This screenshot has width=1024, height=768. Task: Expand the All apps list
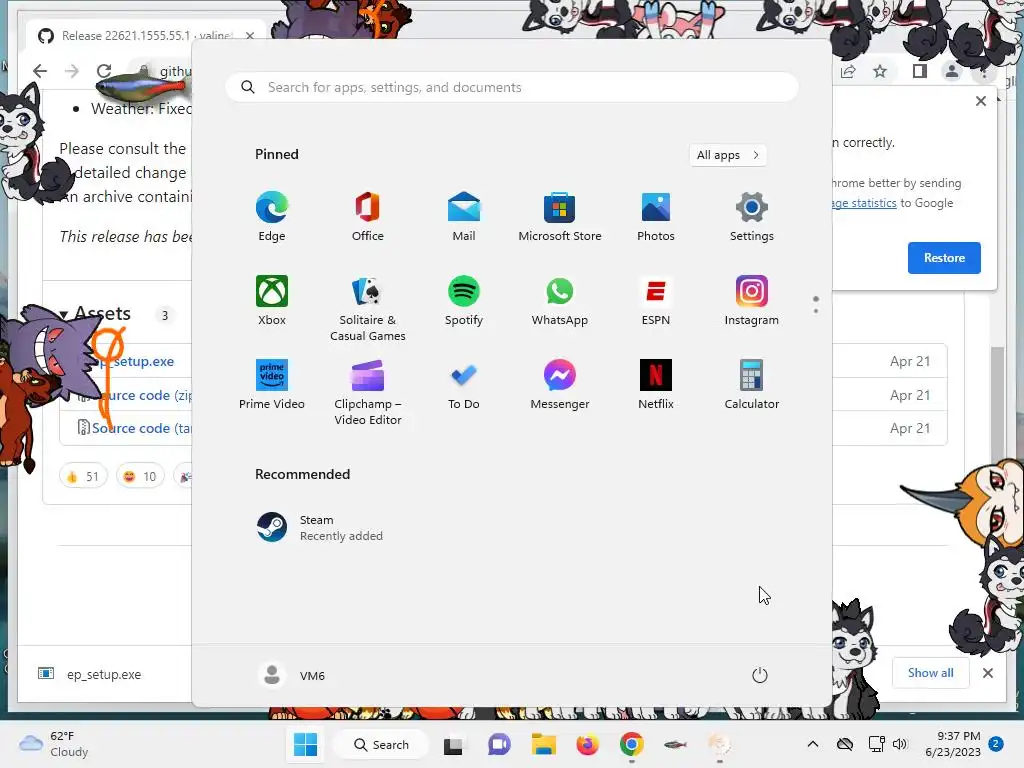[728, 155]
